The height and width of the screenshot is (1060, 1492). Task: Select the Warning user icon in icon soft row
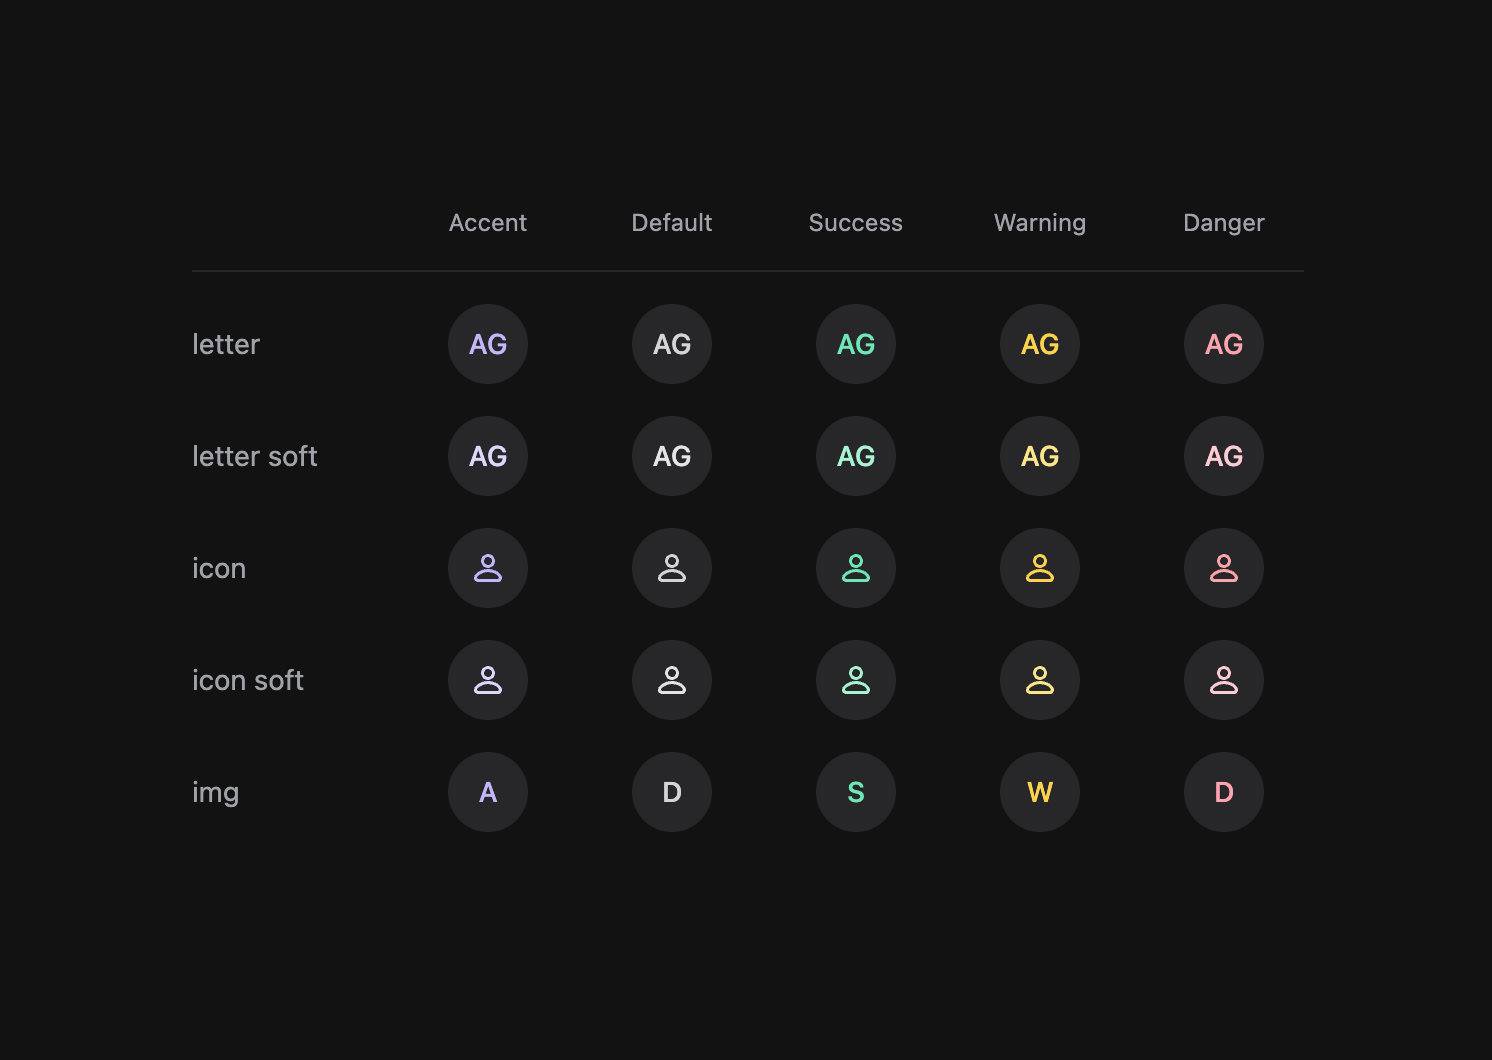click(x=1040, y=680)
